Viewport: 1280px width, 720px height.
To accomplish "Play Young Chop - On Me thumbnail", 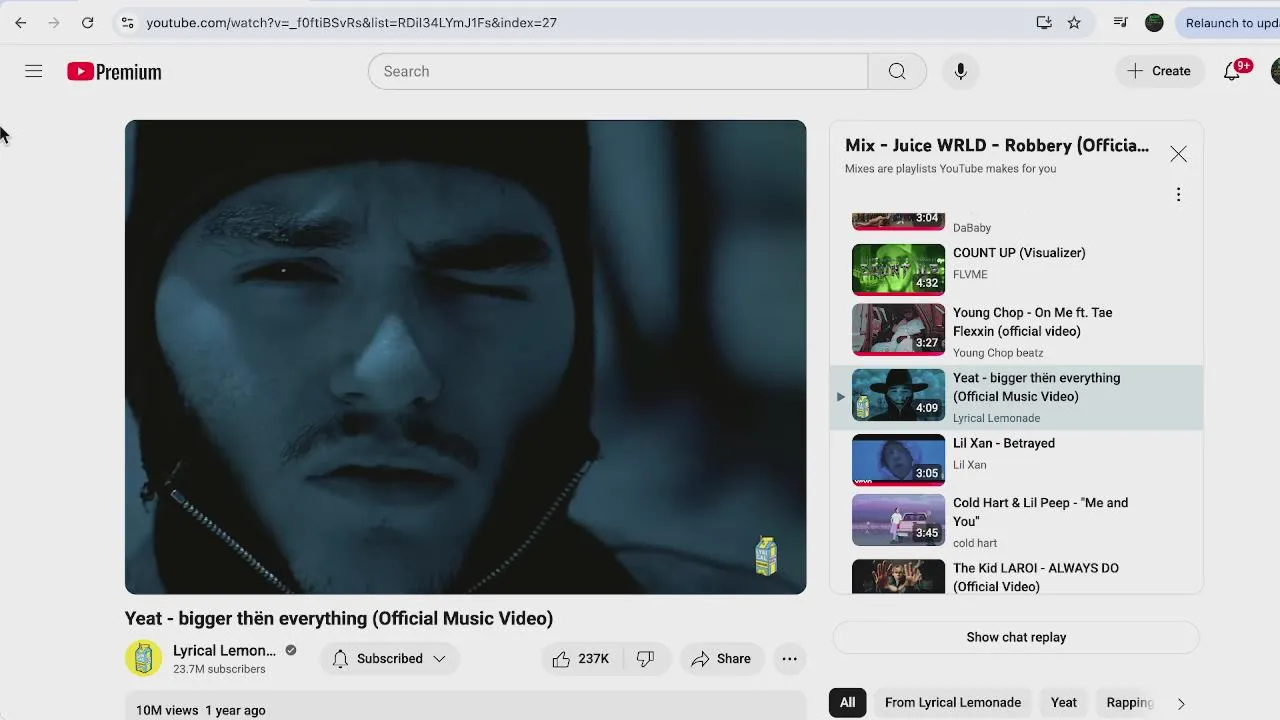I will (x=898, y=328).
